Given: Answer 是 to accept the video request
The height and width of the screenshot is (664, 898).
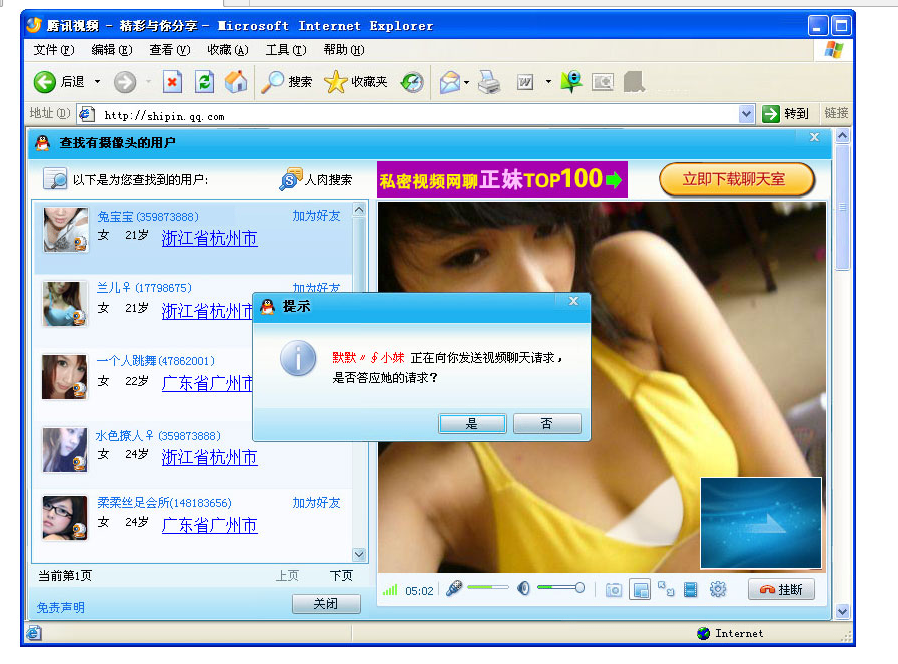Looking at the screenshot, I should [471, 423].
